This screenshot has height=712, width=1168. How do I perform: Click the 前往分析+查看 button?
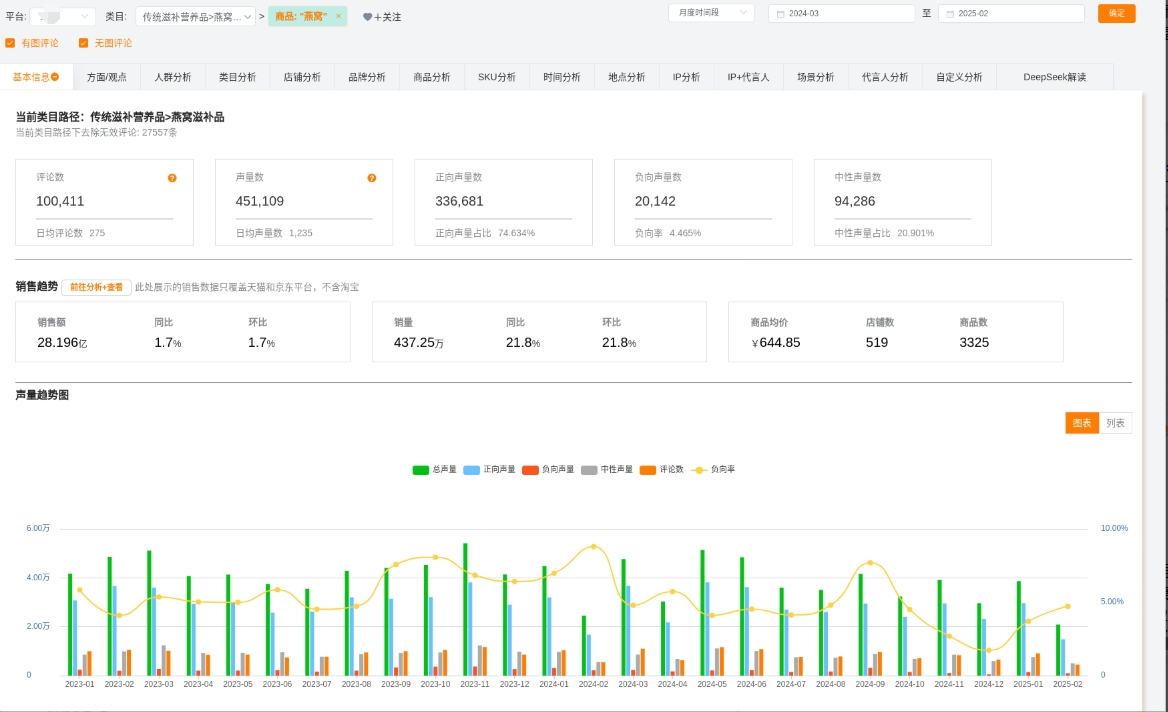tap(97, 287)
